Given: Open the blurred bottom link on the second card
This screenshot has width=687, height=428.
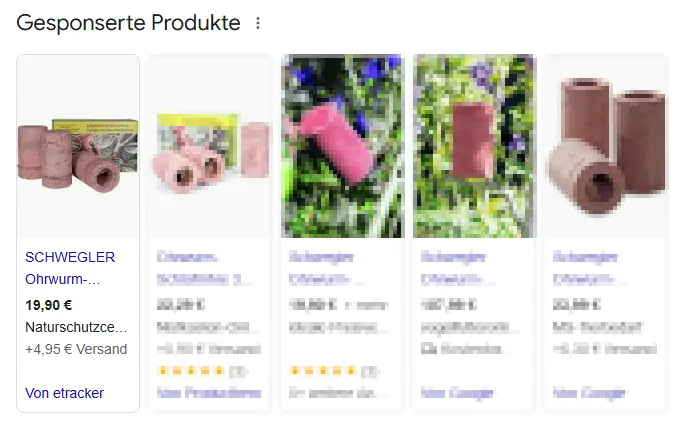Looking at the screenshot, I should point(209,393).
